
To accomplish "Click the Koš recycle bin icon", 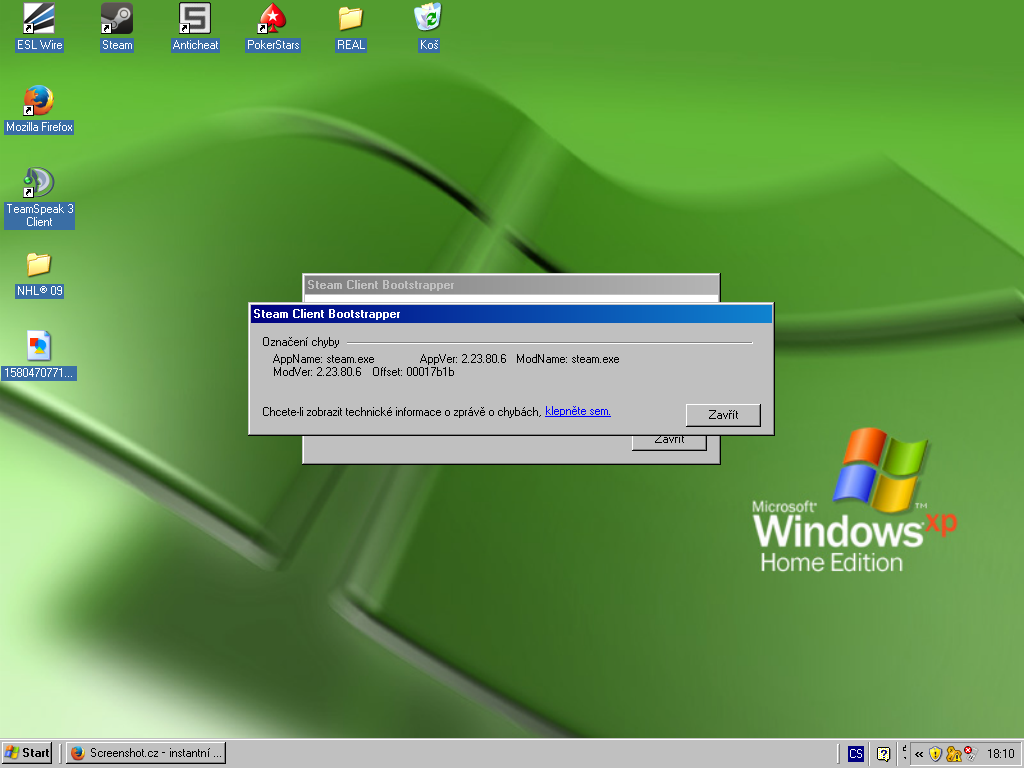I will point(428,19).
